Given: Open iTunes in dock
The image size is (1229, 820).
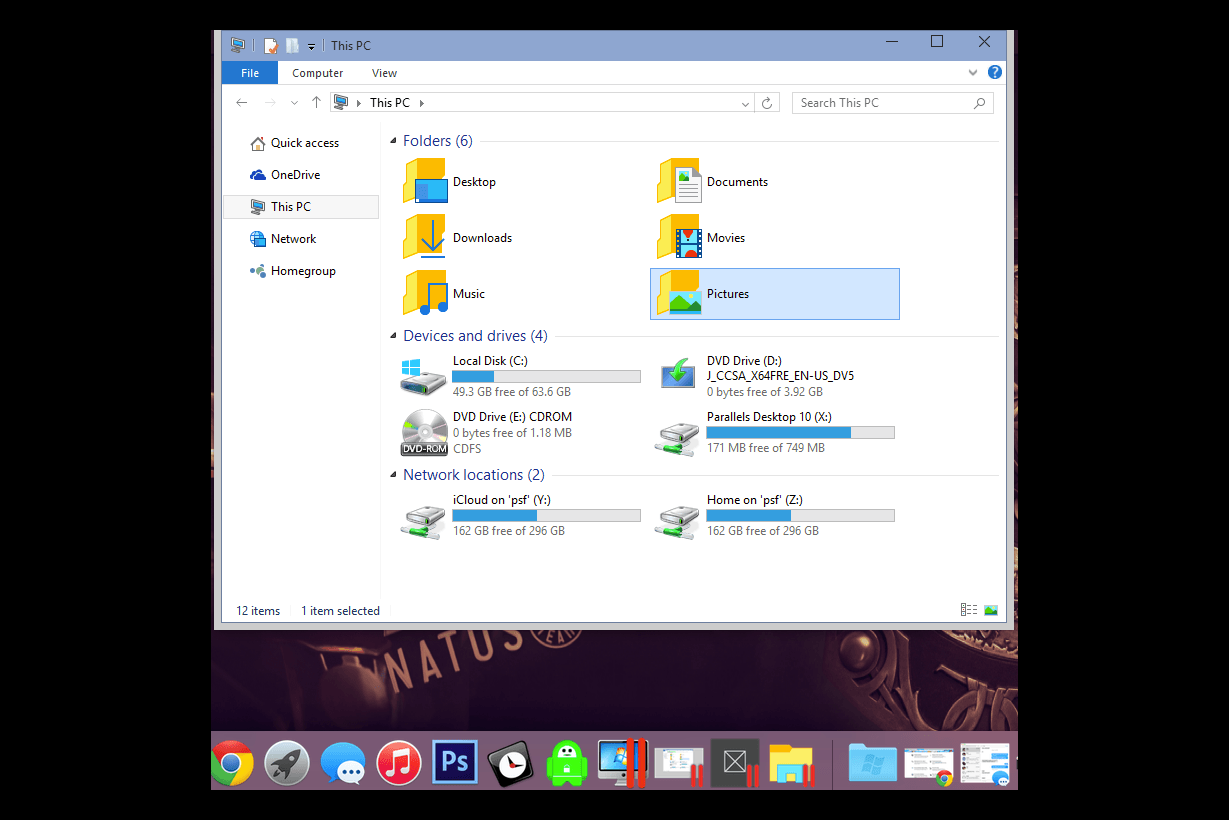Looking at the screenshot, I should click(x=399, y=765).
